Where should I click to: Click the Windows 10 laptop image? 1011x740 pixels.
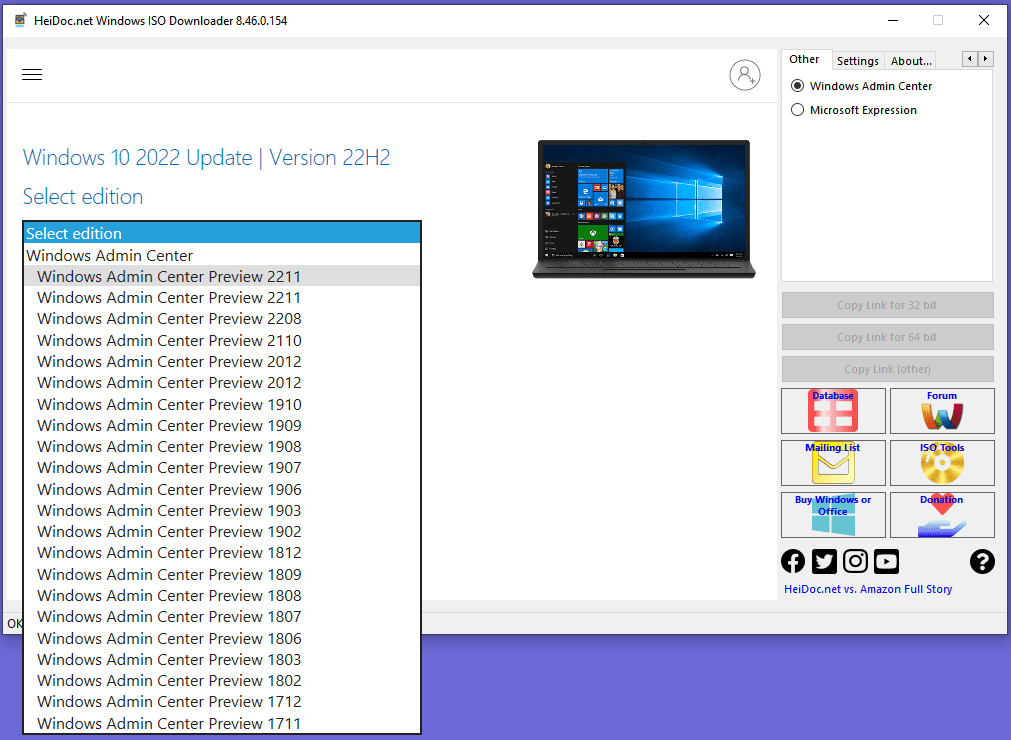[643, 209]
